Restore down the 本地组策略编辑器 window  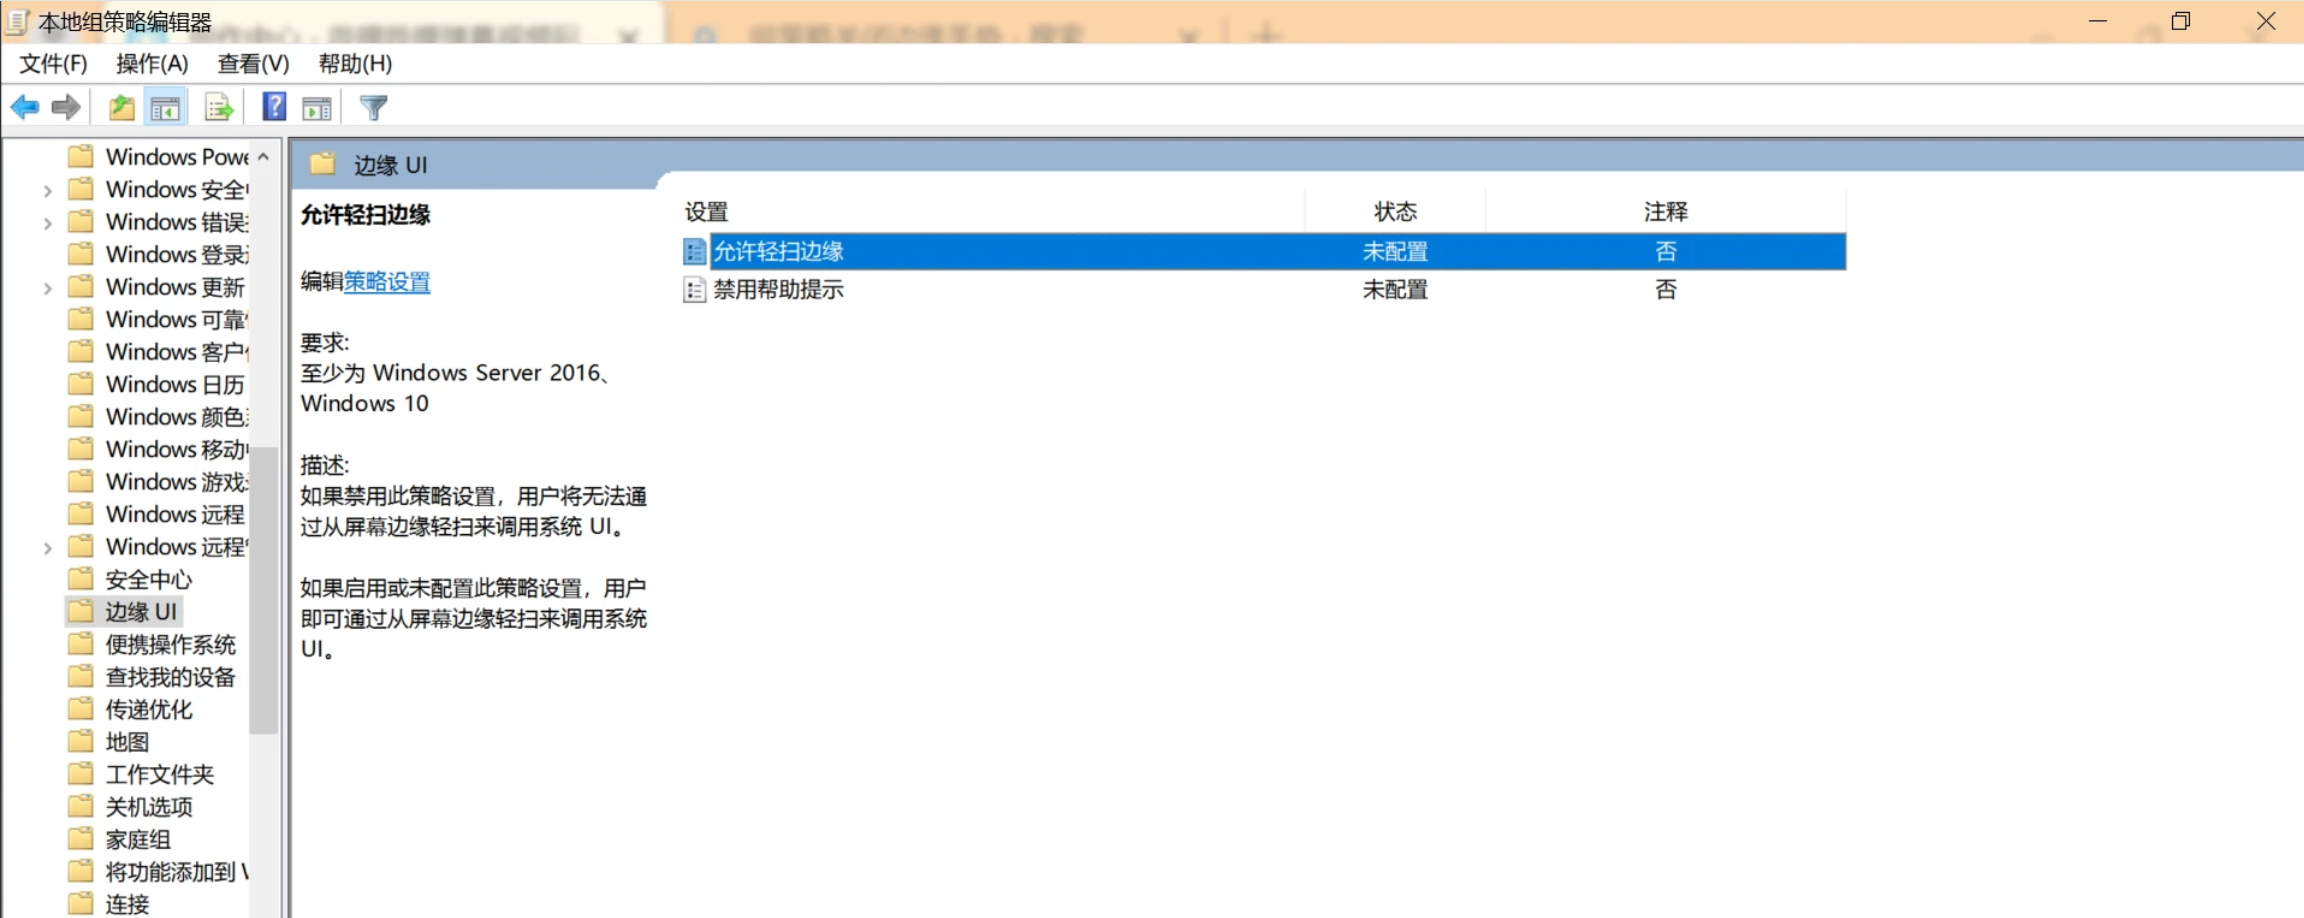[x=2181, y=21]
